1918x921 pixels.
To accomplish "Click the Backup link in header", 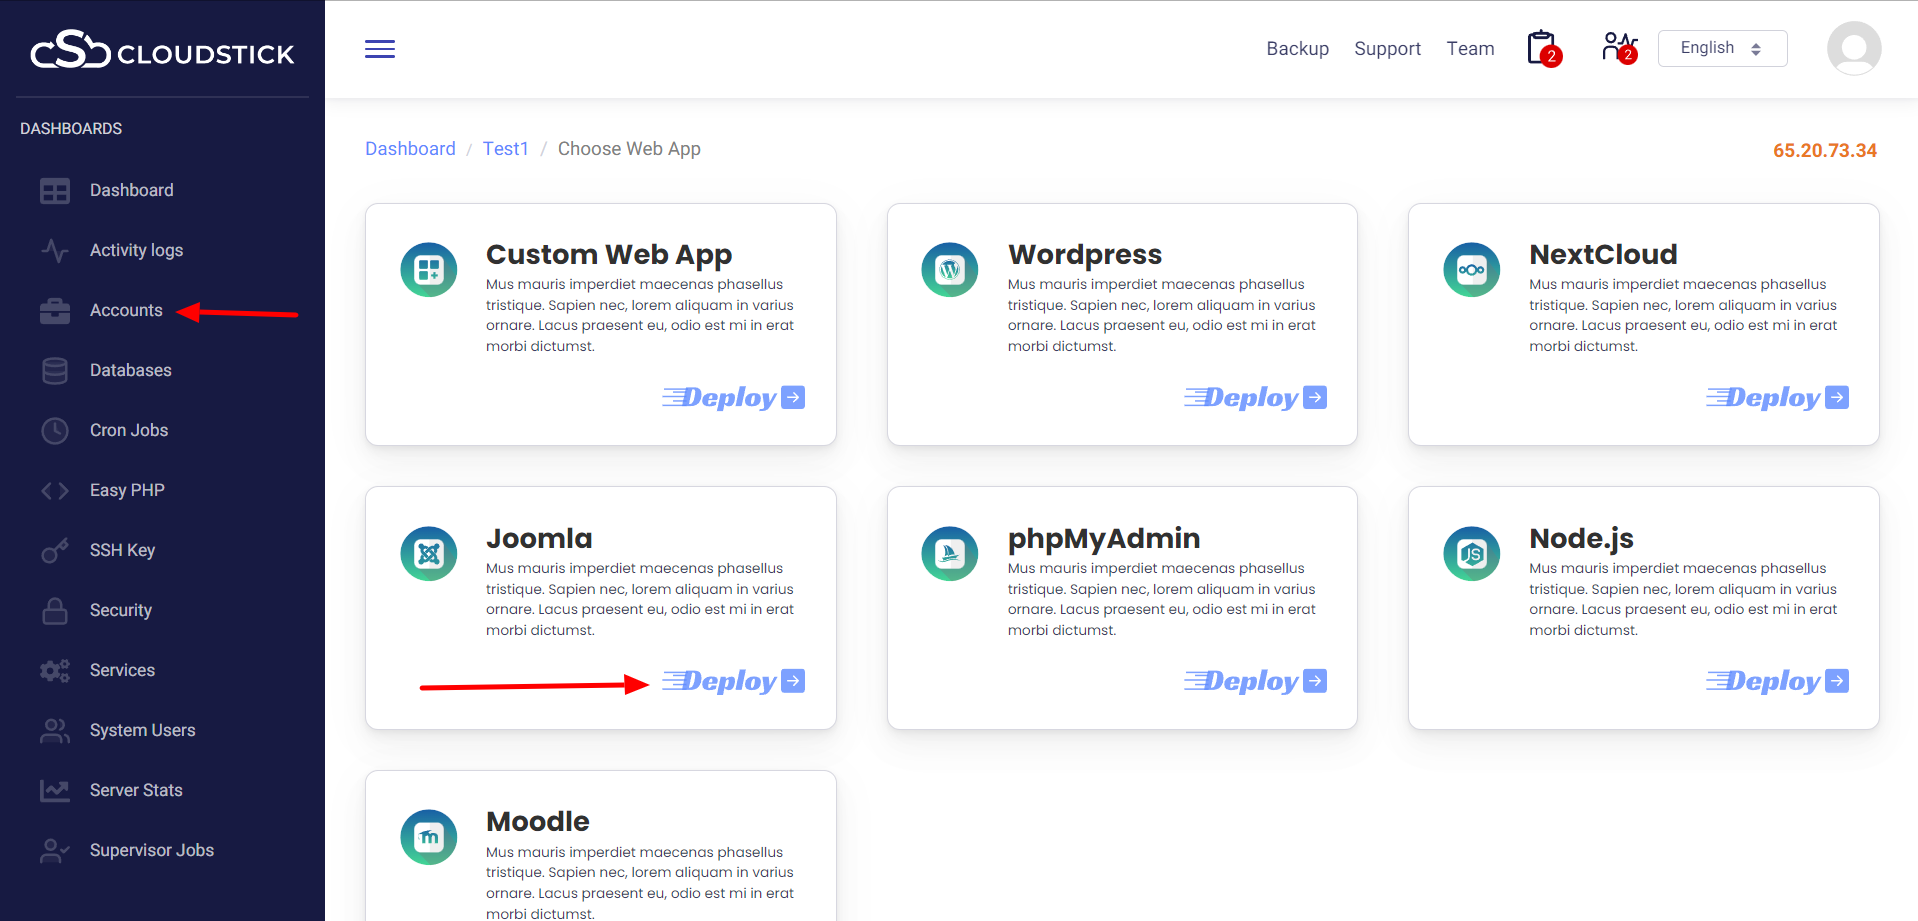I will [x=1297, y=49].
